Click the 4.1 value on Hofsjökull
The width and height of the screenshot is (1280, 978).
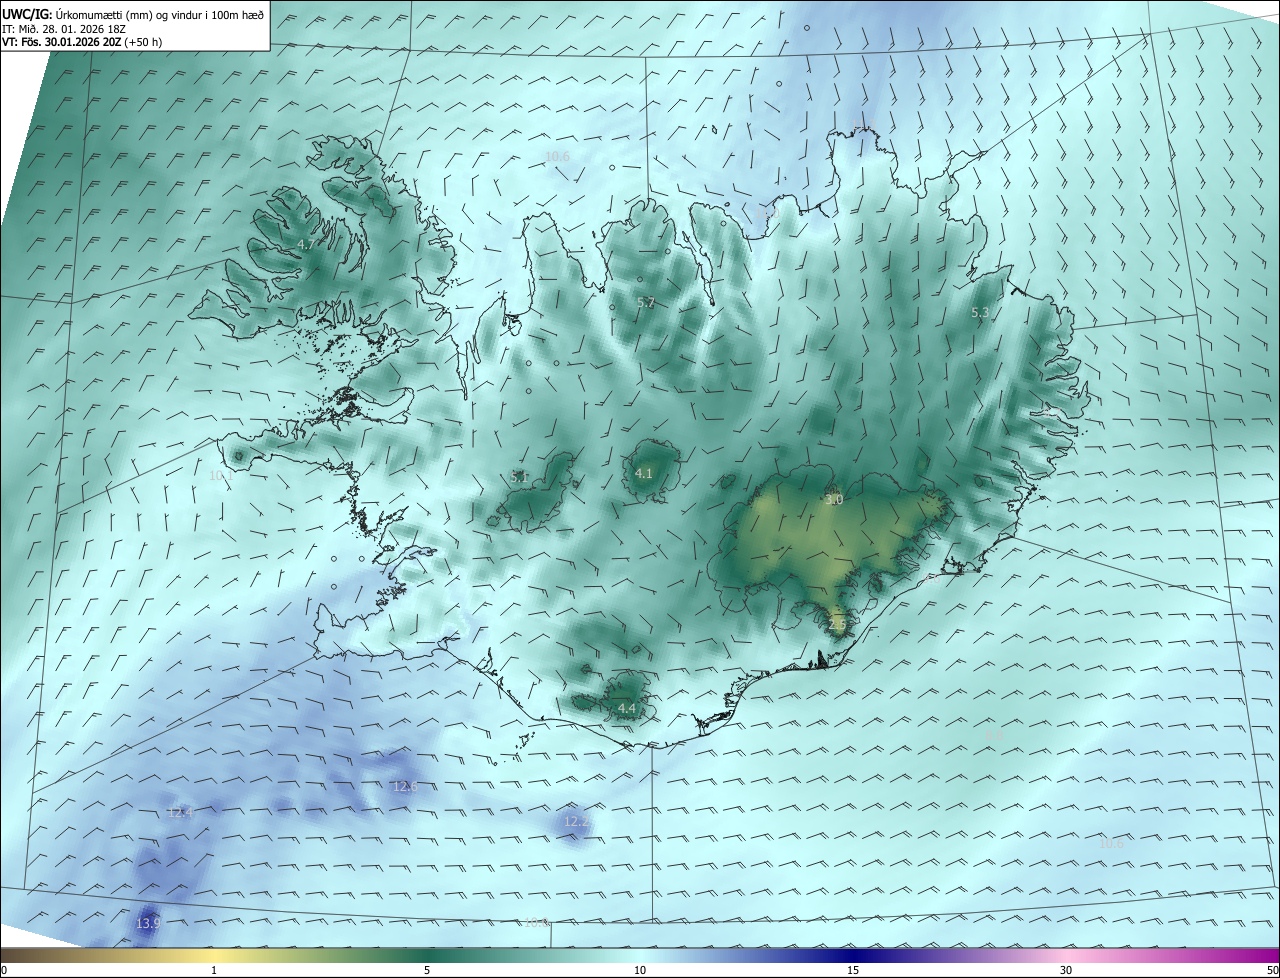(x=644, y=473)
